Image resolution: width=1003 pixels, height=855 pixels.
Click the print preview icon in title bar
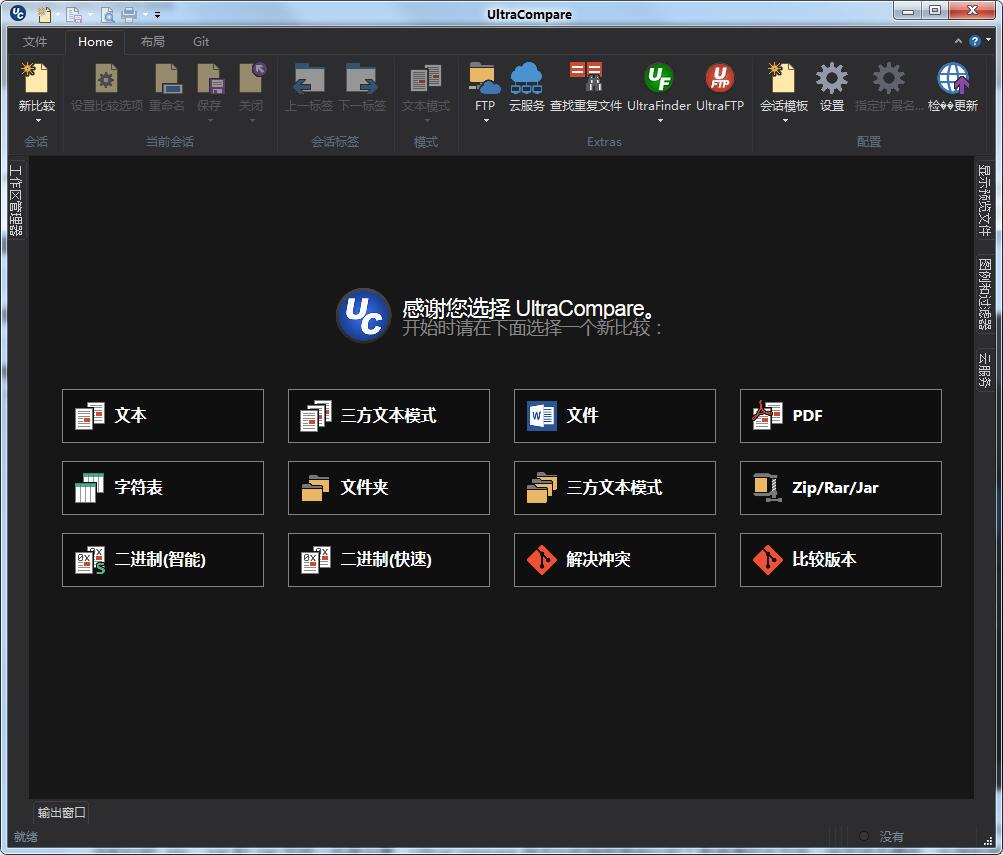107,13
